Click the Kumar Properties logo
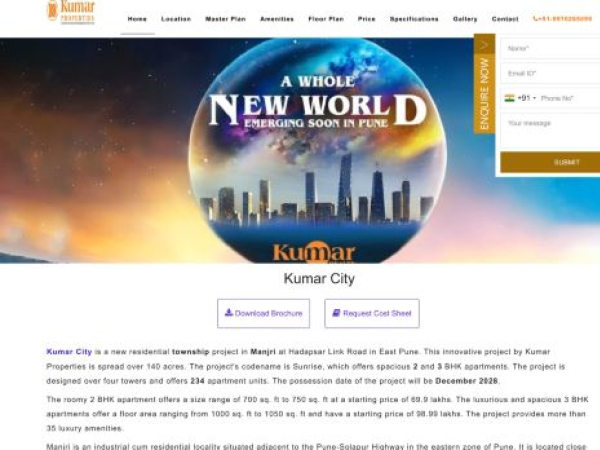600x450 pixels. pos(70,12)
